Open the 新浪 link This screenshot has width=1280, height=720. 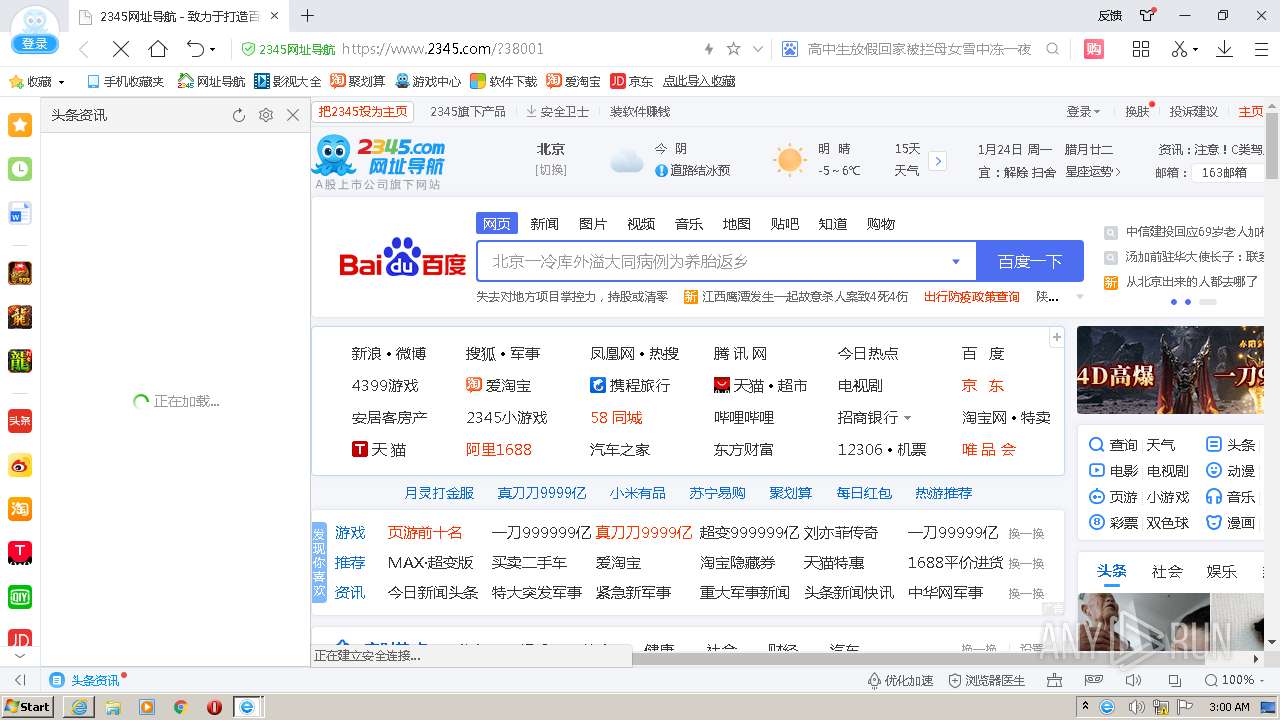pyautogui.click(x=366, y=354)
